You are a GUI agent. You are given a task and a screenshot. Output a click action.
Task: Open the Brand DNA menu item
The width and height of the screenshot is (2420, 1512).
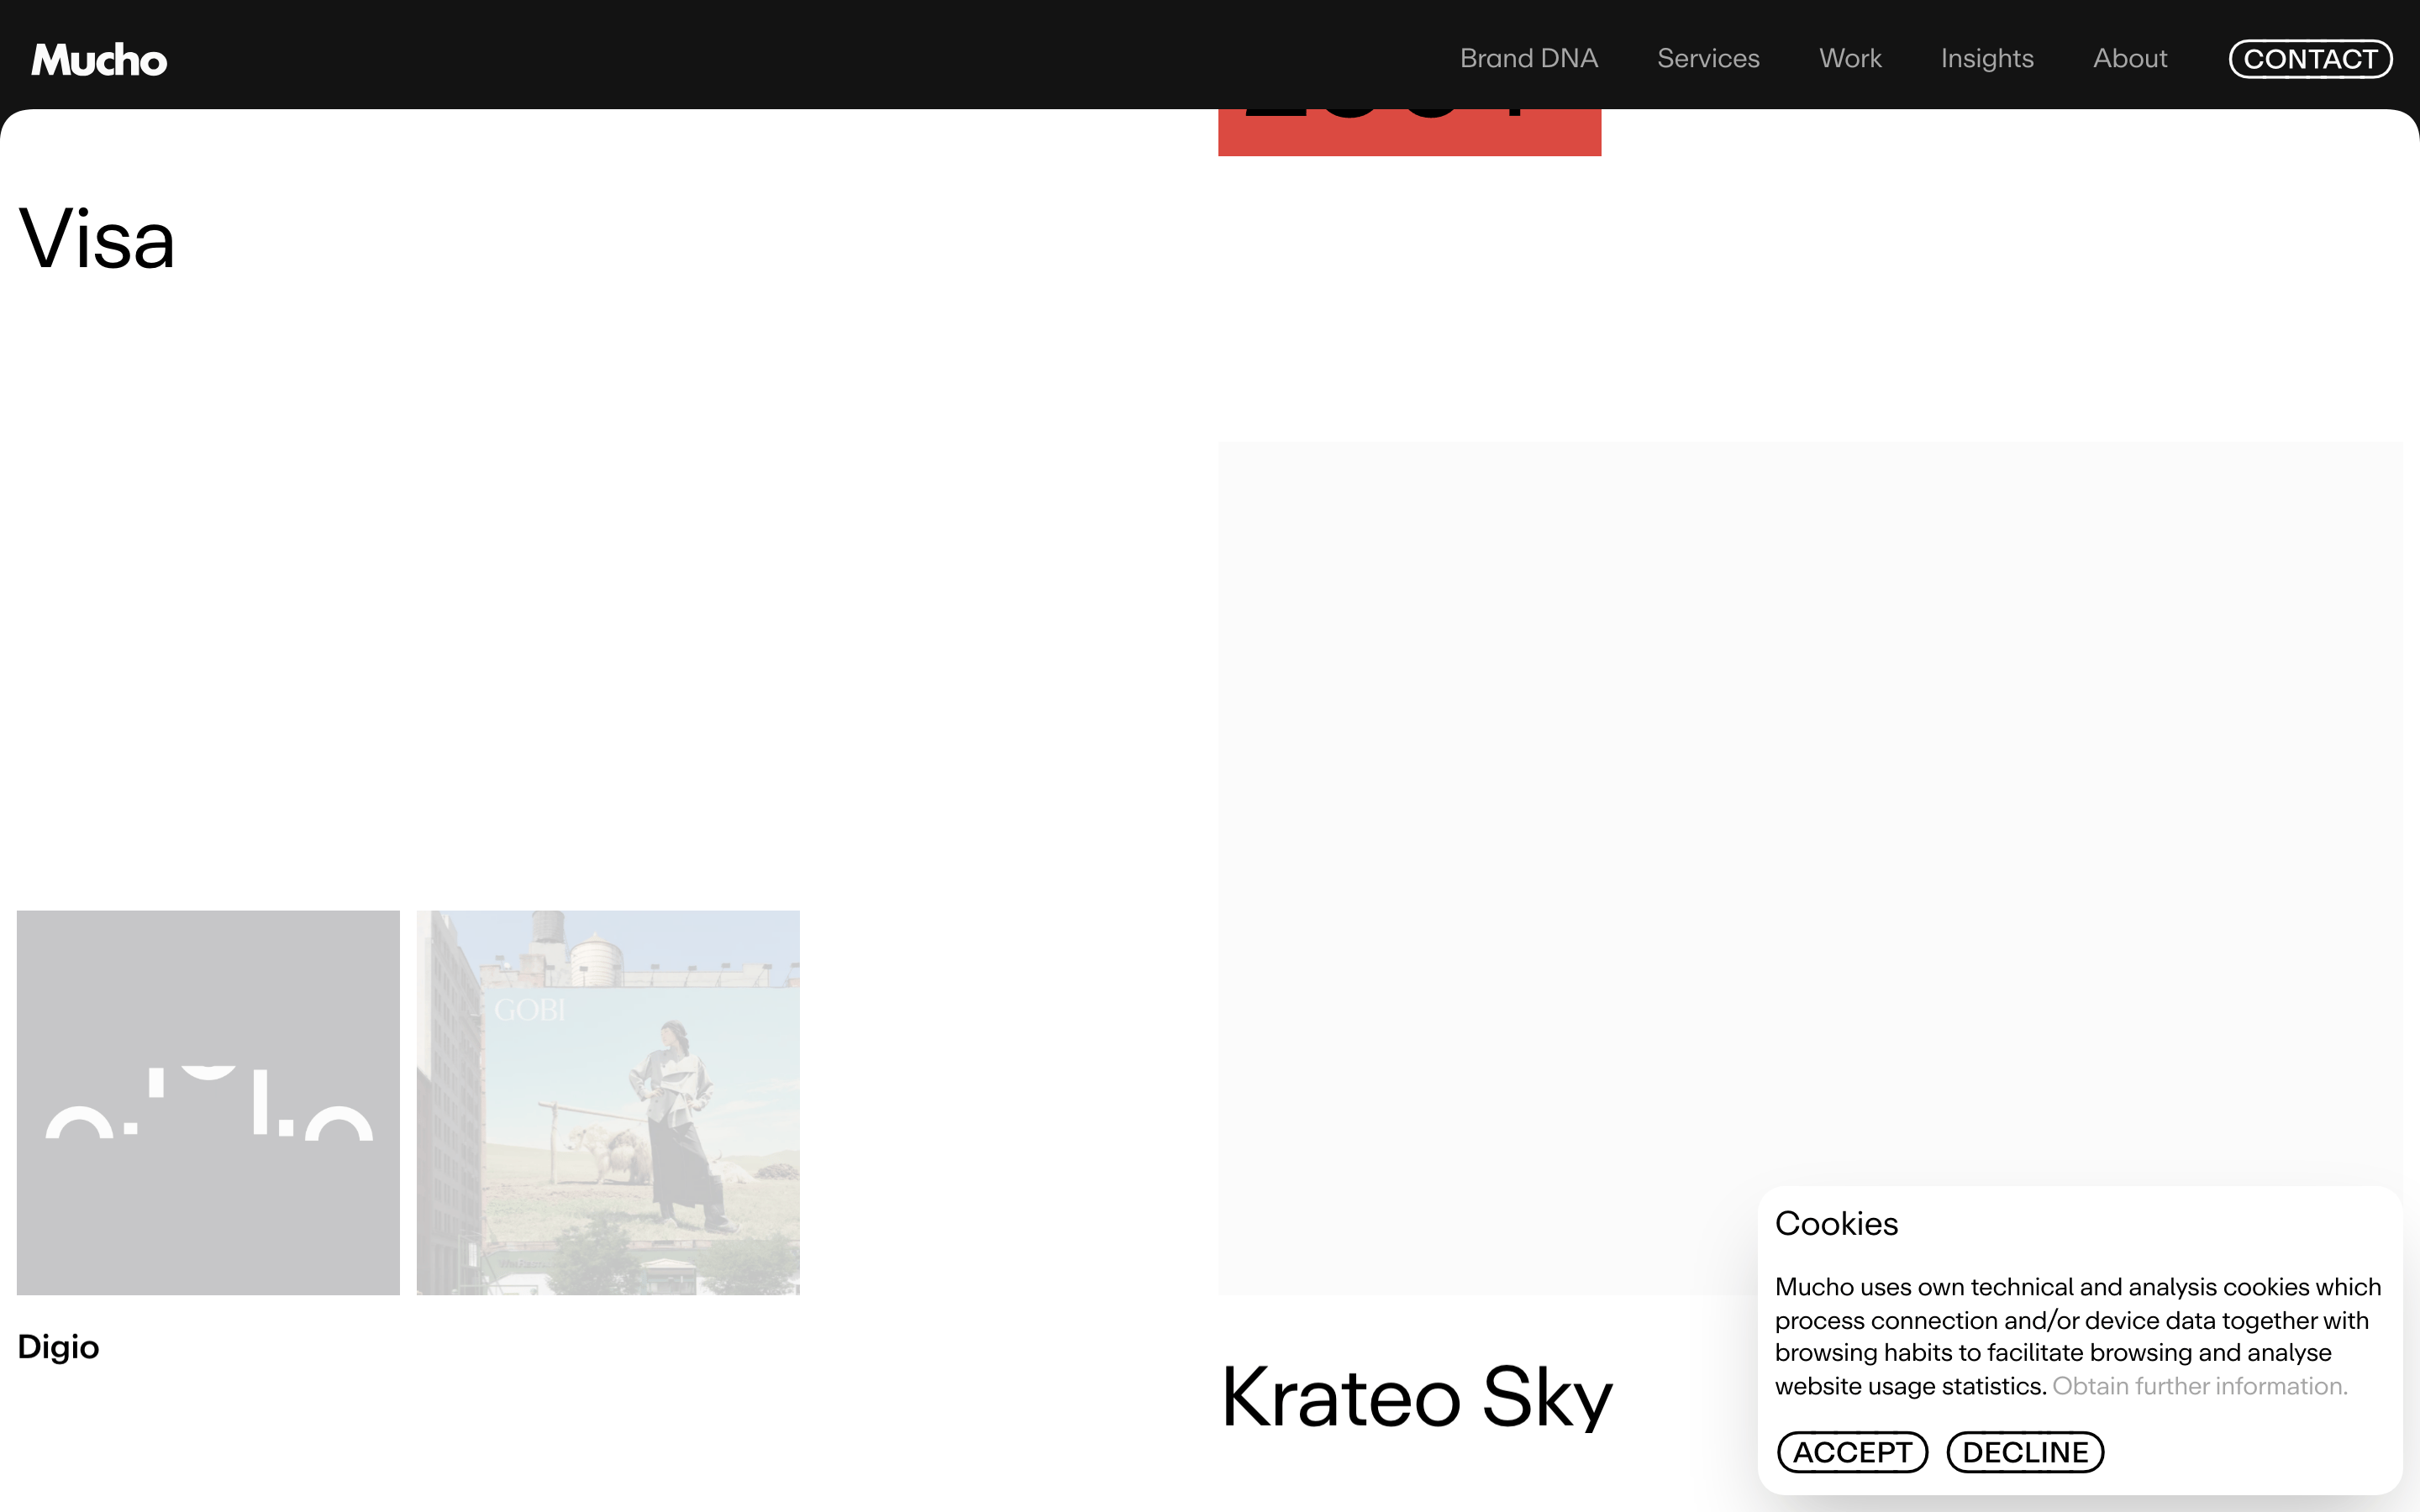pyautogui.click(x=1528, y=59)
